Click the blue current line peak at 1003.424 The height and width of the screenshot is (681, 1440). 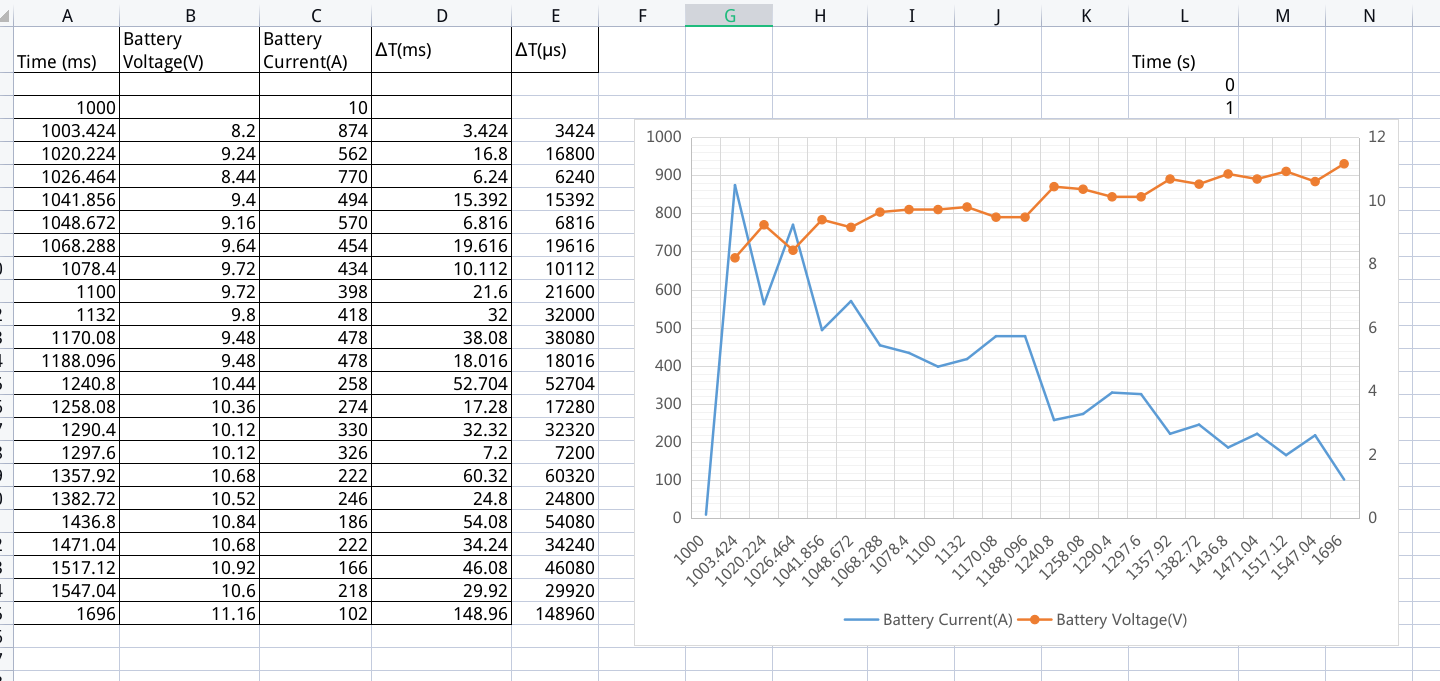[x=735, y=185]
